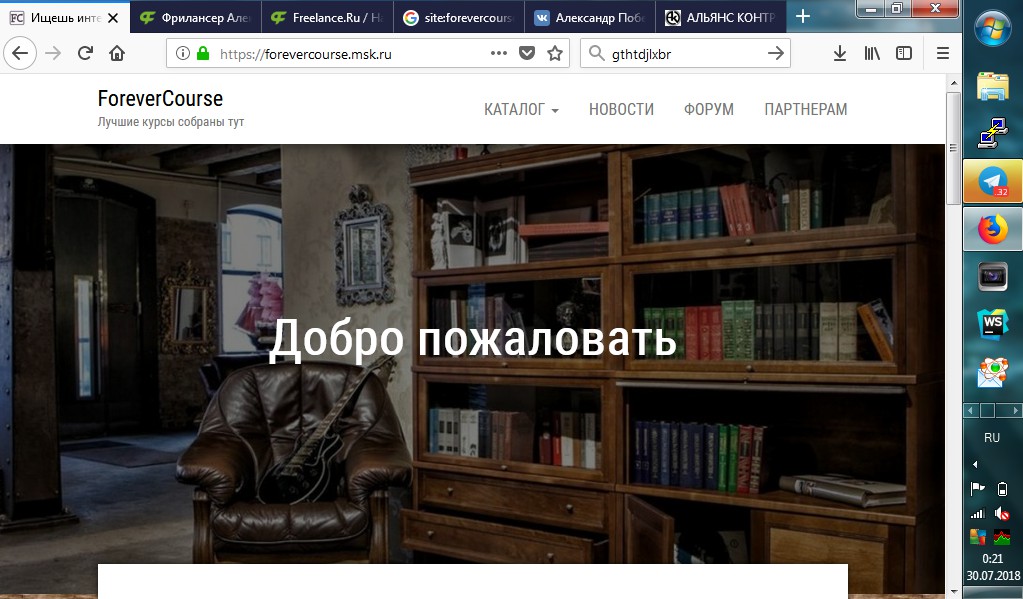Show hidden tray icons arrow
Image resolution: width=1023 pixels, height=599 pixels.
(x=975, y=465)
